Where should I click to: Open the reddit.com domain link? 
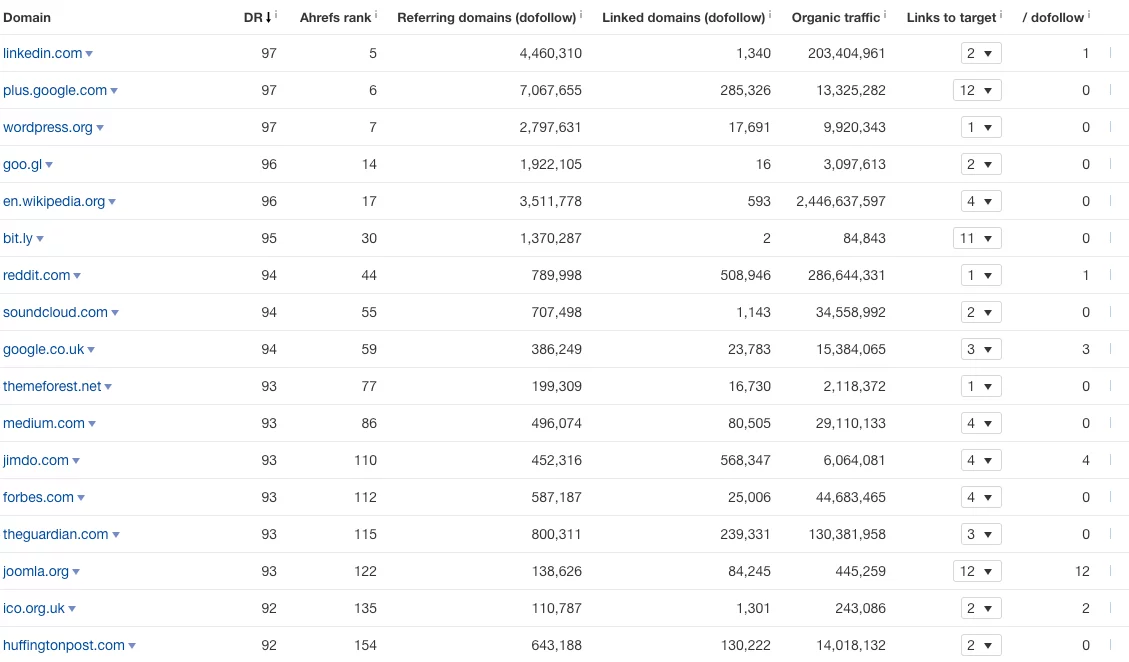[x=37, y=275]
